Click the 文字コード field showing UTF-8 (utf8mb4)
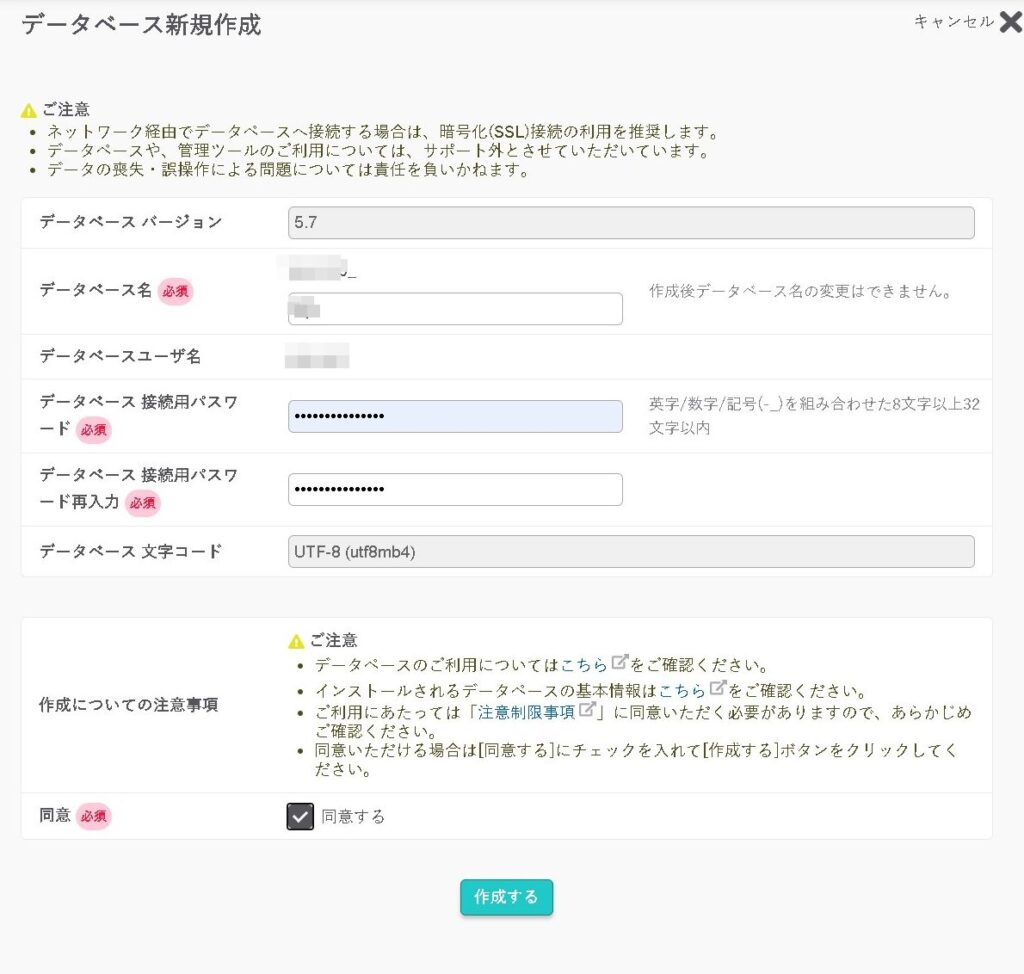1024x974 pixels. point(630,552)
